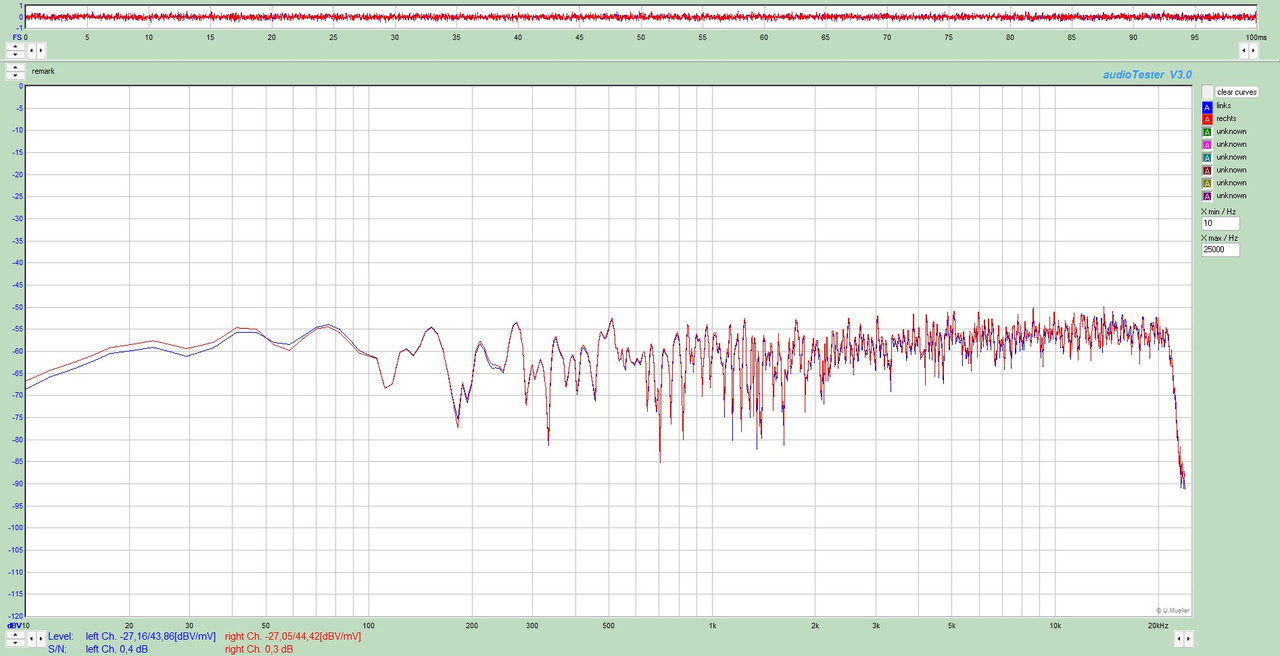Click the 'right Ch. 0,3 dB' S/N readout
Screen dimensions: 1280x656
click(259, 649)
